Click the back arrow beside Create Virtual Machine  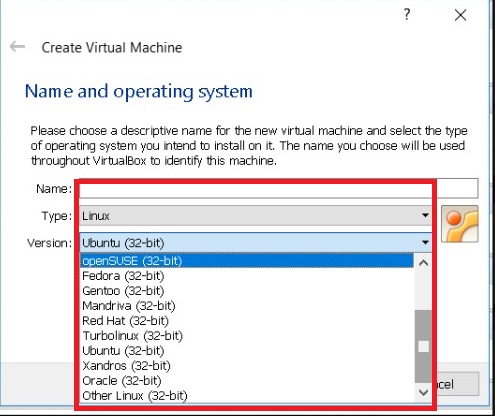click(17, 46)
